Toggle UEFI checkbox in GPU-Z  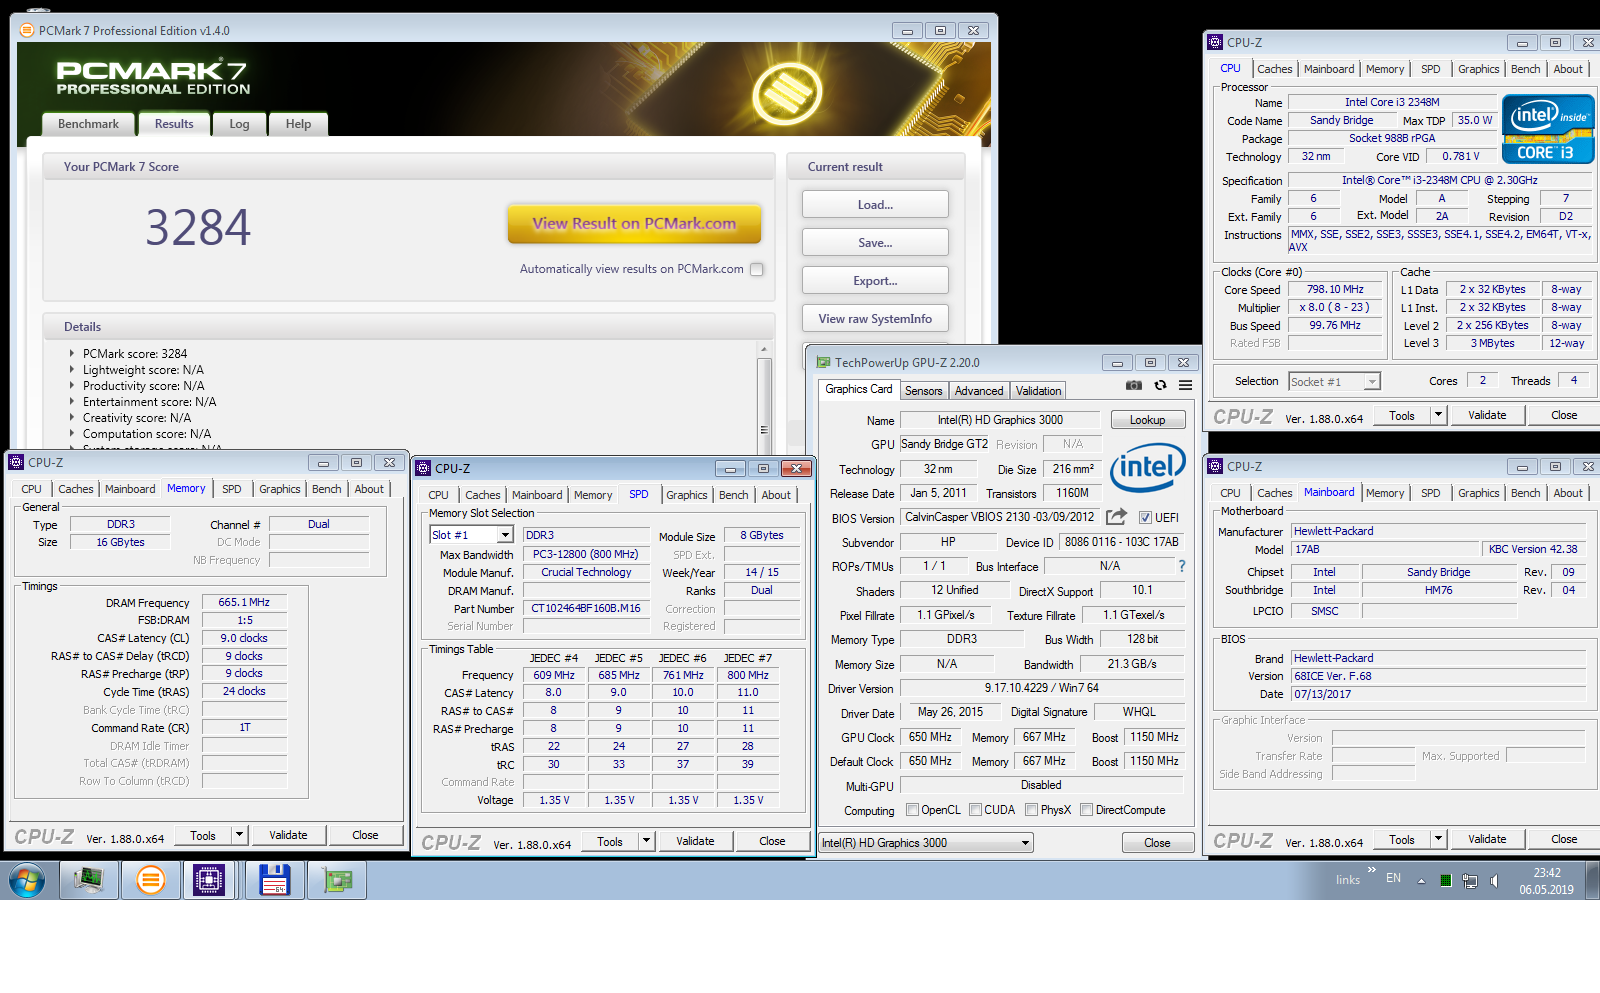pos(1145,517)
